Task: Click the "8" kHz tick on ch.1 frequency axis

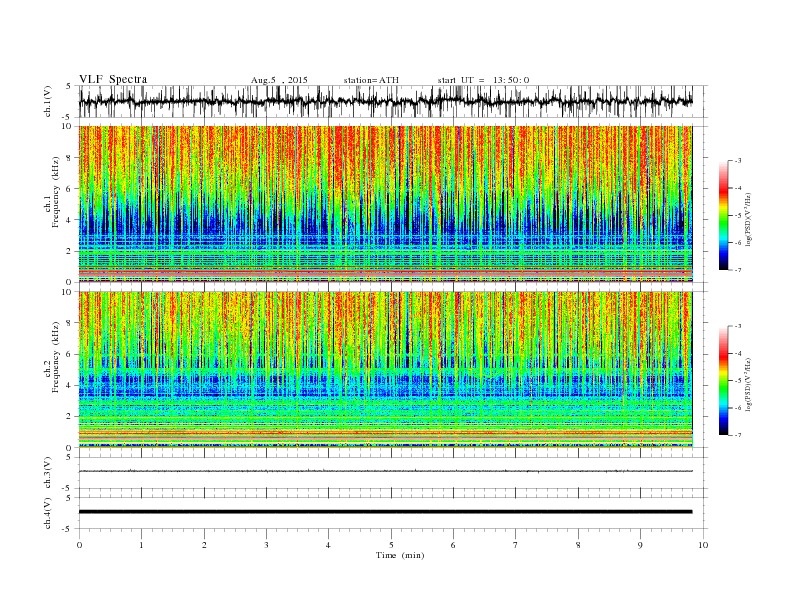Action: click(x=70, y=158)
